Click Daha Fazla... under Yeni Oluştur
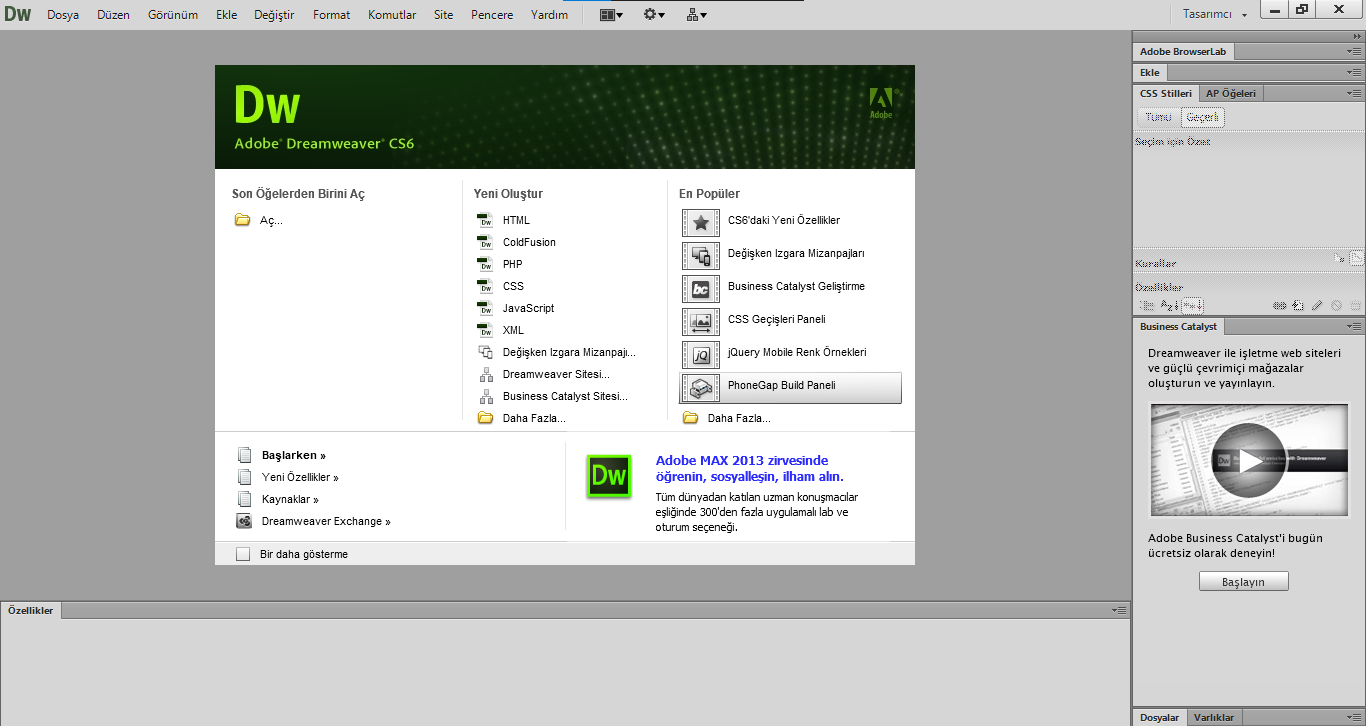The image size is (1366, 726). click(534, 418)
